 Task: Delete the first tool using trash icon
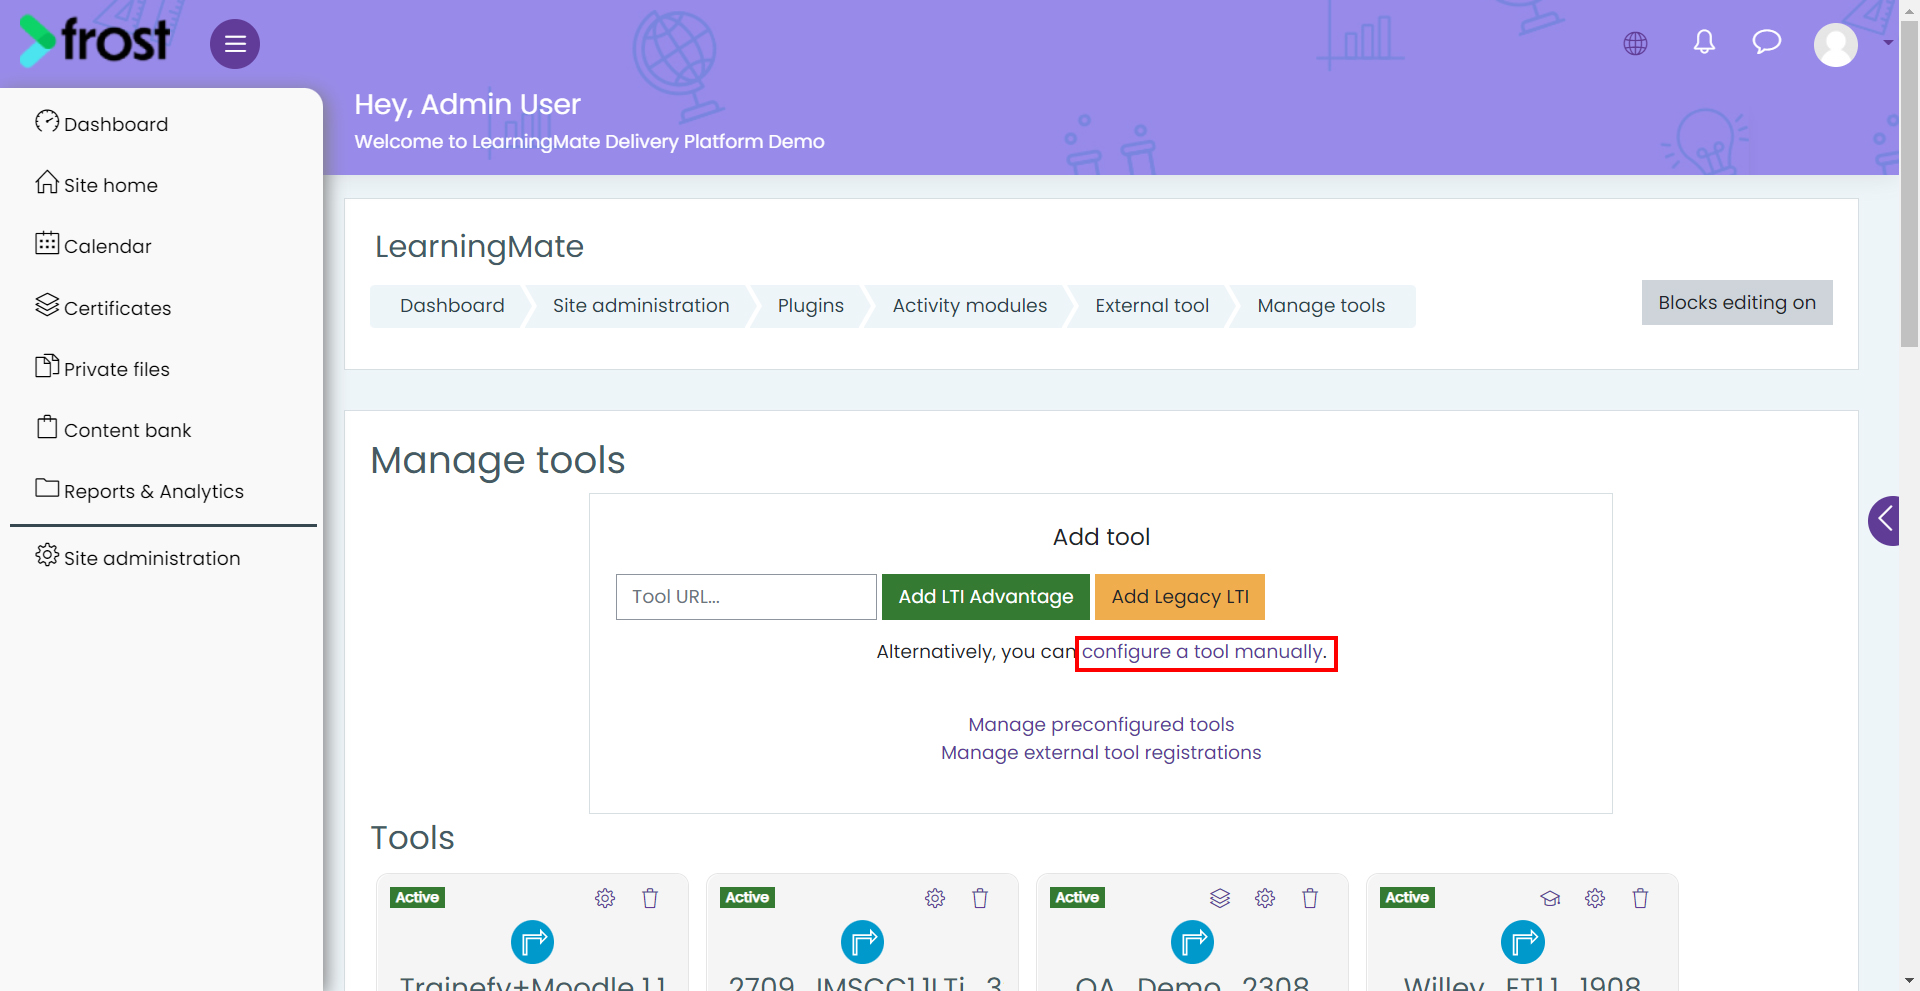(x=650, y=898)
